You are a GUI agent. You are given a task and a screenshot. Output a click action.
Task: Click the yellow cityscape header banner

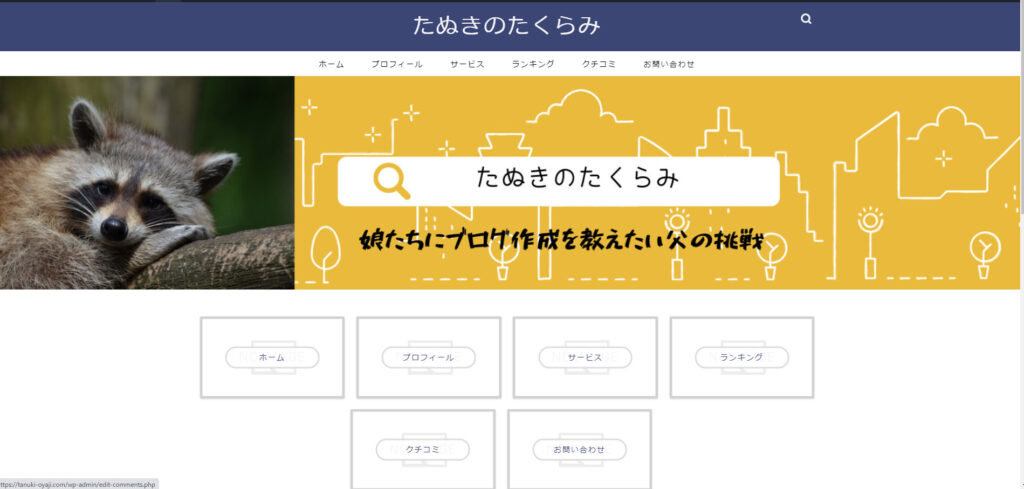pyautogui.click(x=656, y=183)
